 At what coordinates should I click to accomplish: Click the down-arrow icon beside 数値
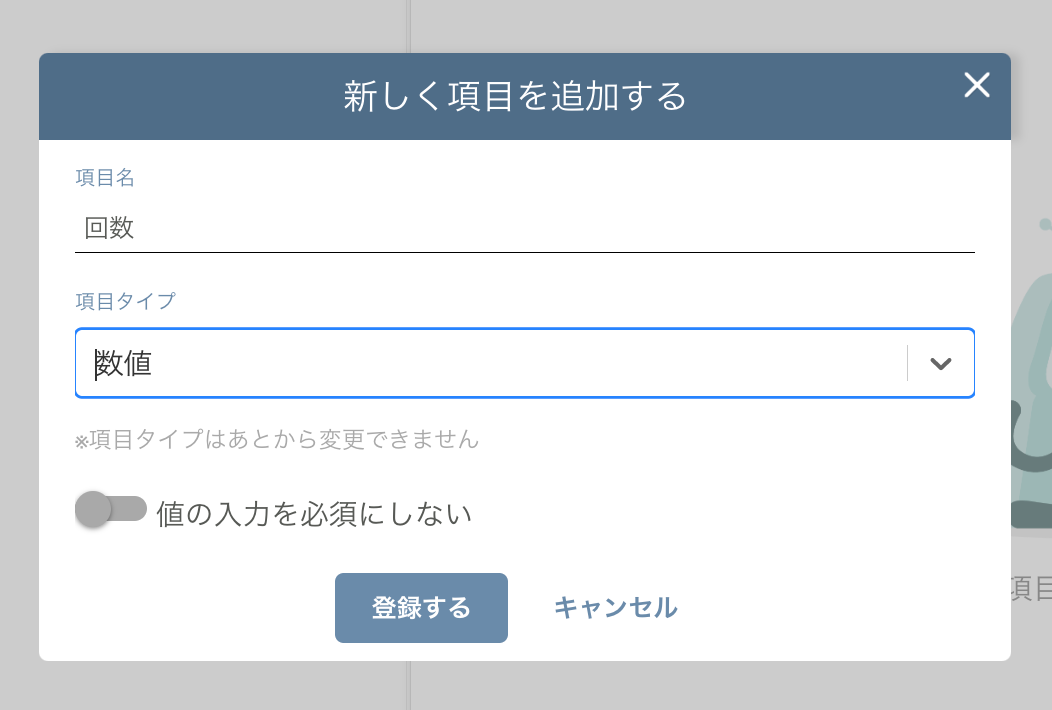(939, 363)
